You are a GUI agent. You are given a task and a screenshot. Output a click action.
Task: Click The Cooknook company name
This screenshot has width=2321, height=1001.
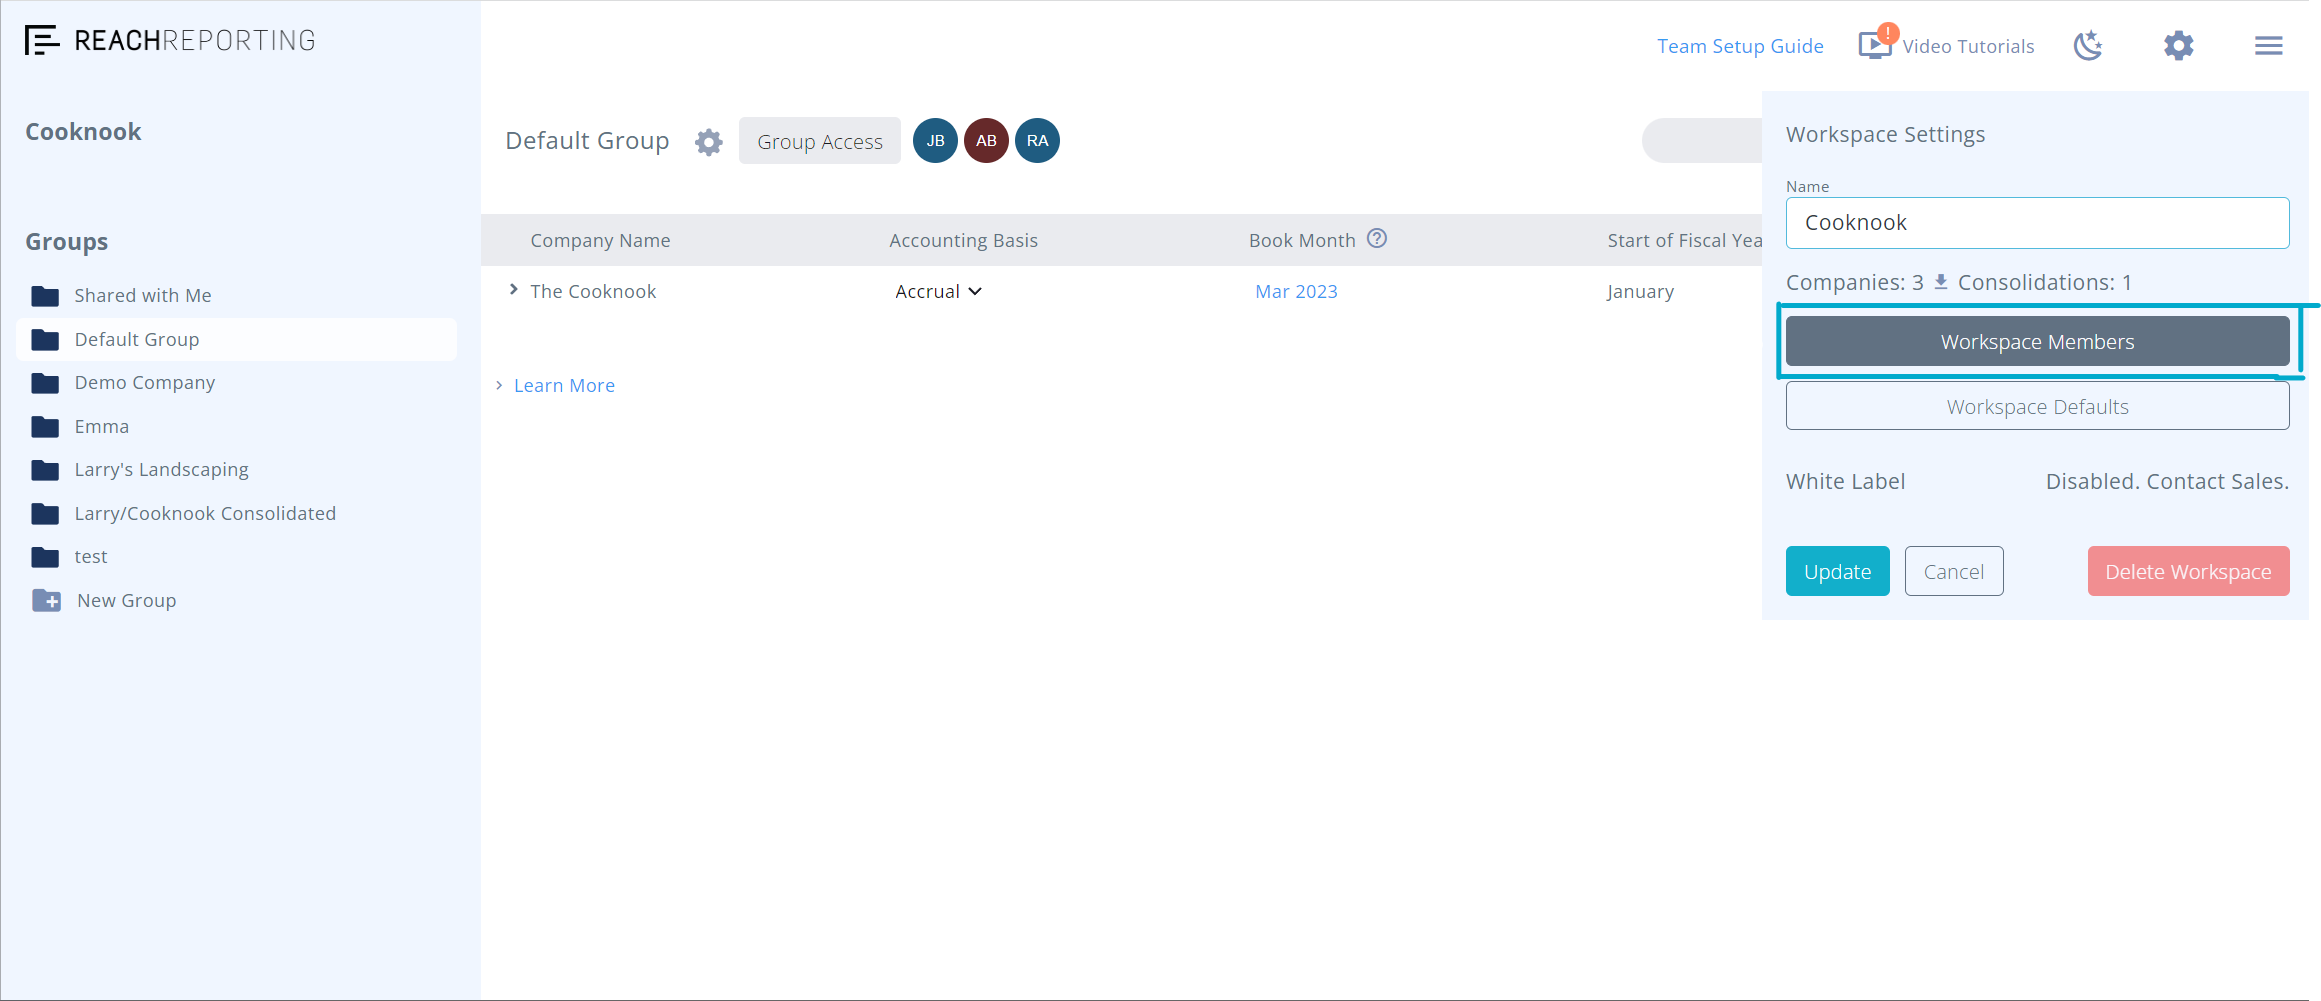593,291
